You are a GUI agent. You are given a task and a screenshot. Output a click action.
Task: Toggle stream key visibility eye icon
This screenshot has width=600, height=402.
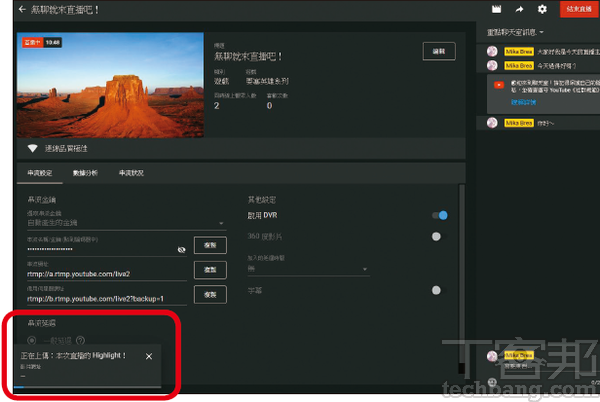pos(181,250)
